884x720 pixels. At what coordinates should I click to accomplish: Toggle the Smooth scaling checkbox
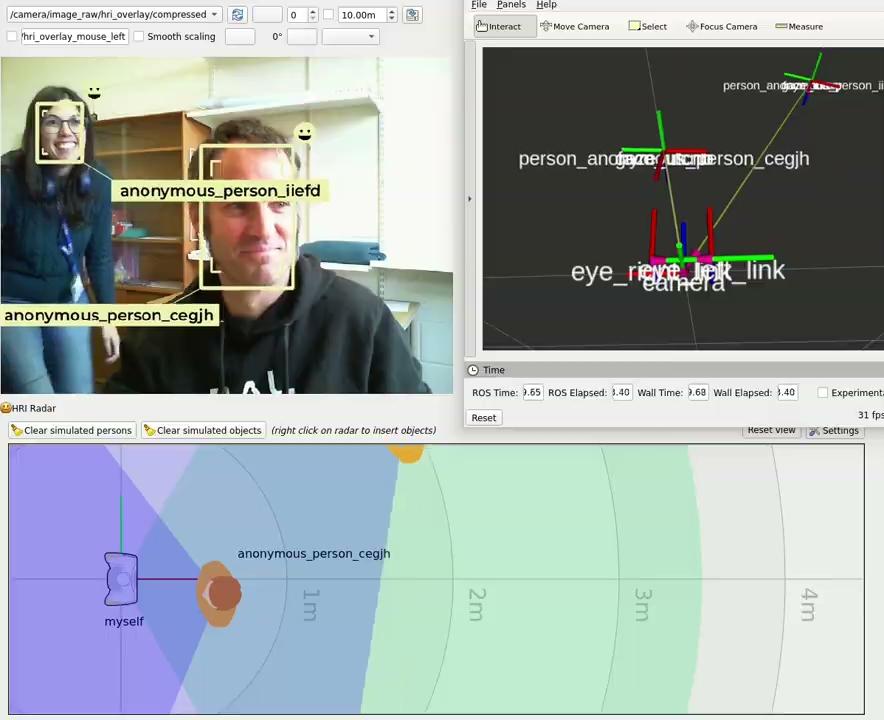point(139,37)
